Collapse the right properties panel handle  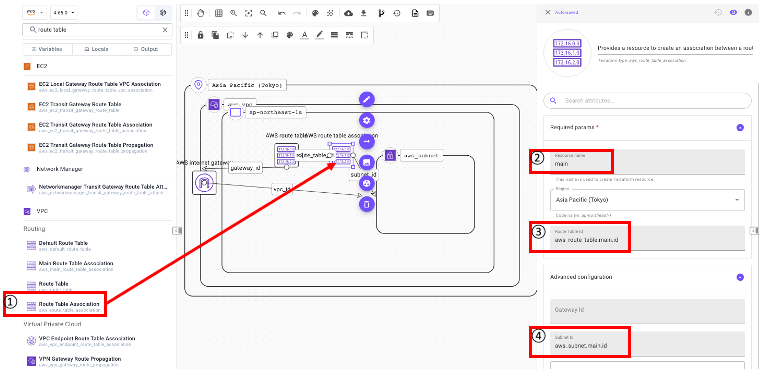[x=753, y=230]
